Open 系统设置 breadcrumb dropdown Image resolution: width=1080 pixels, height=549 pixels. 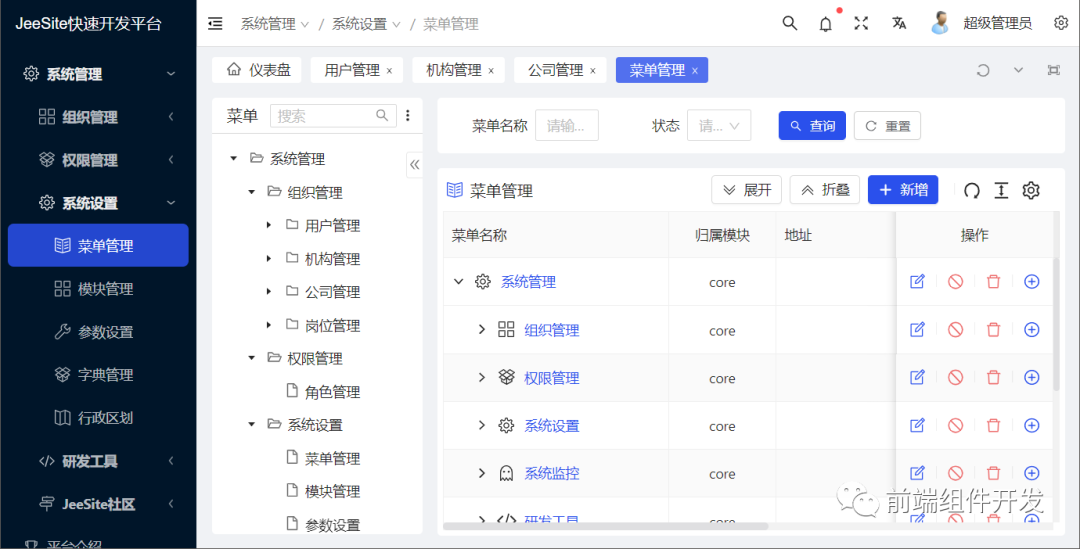[x=366, y=24]
